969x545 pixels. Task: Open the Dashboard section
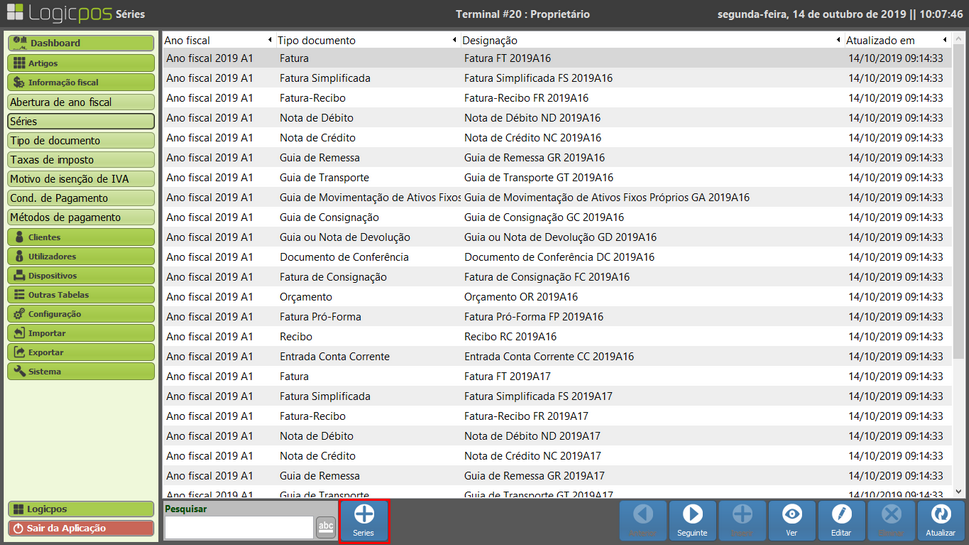point(80,43)
